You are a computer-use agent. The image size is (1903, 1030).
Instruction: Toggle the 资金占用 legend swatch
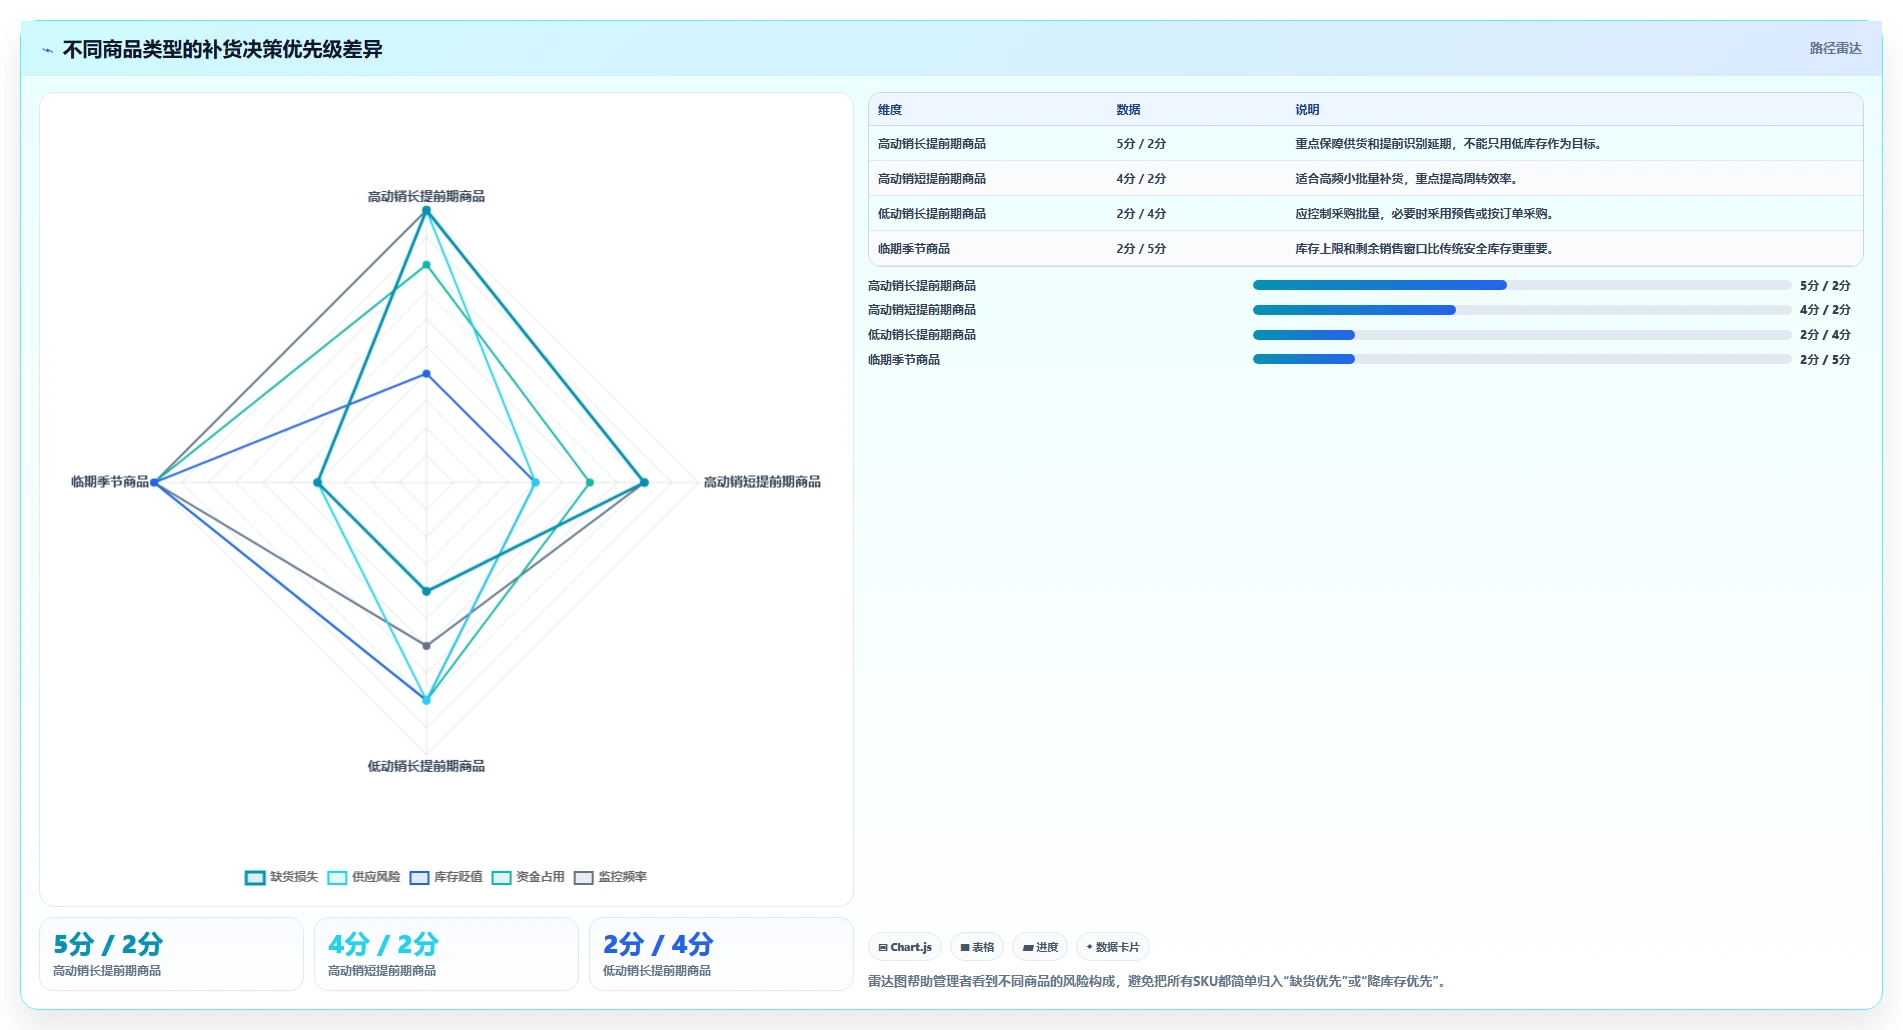coord(501,877)
